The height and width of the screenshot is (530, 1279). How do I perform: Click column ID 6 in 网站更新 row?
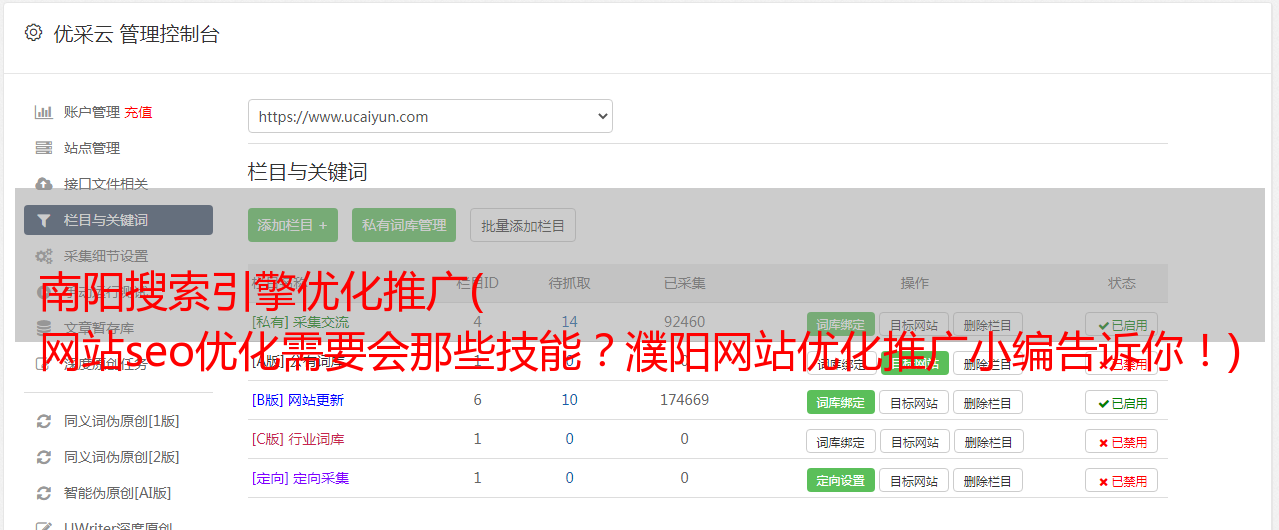[477, 400]
